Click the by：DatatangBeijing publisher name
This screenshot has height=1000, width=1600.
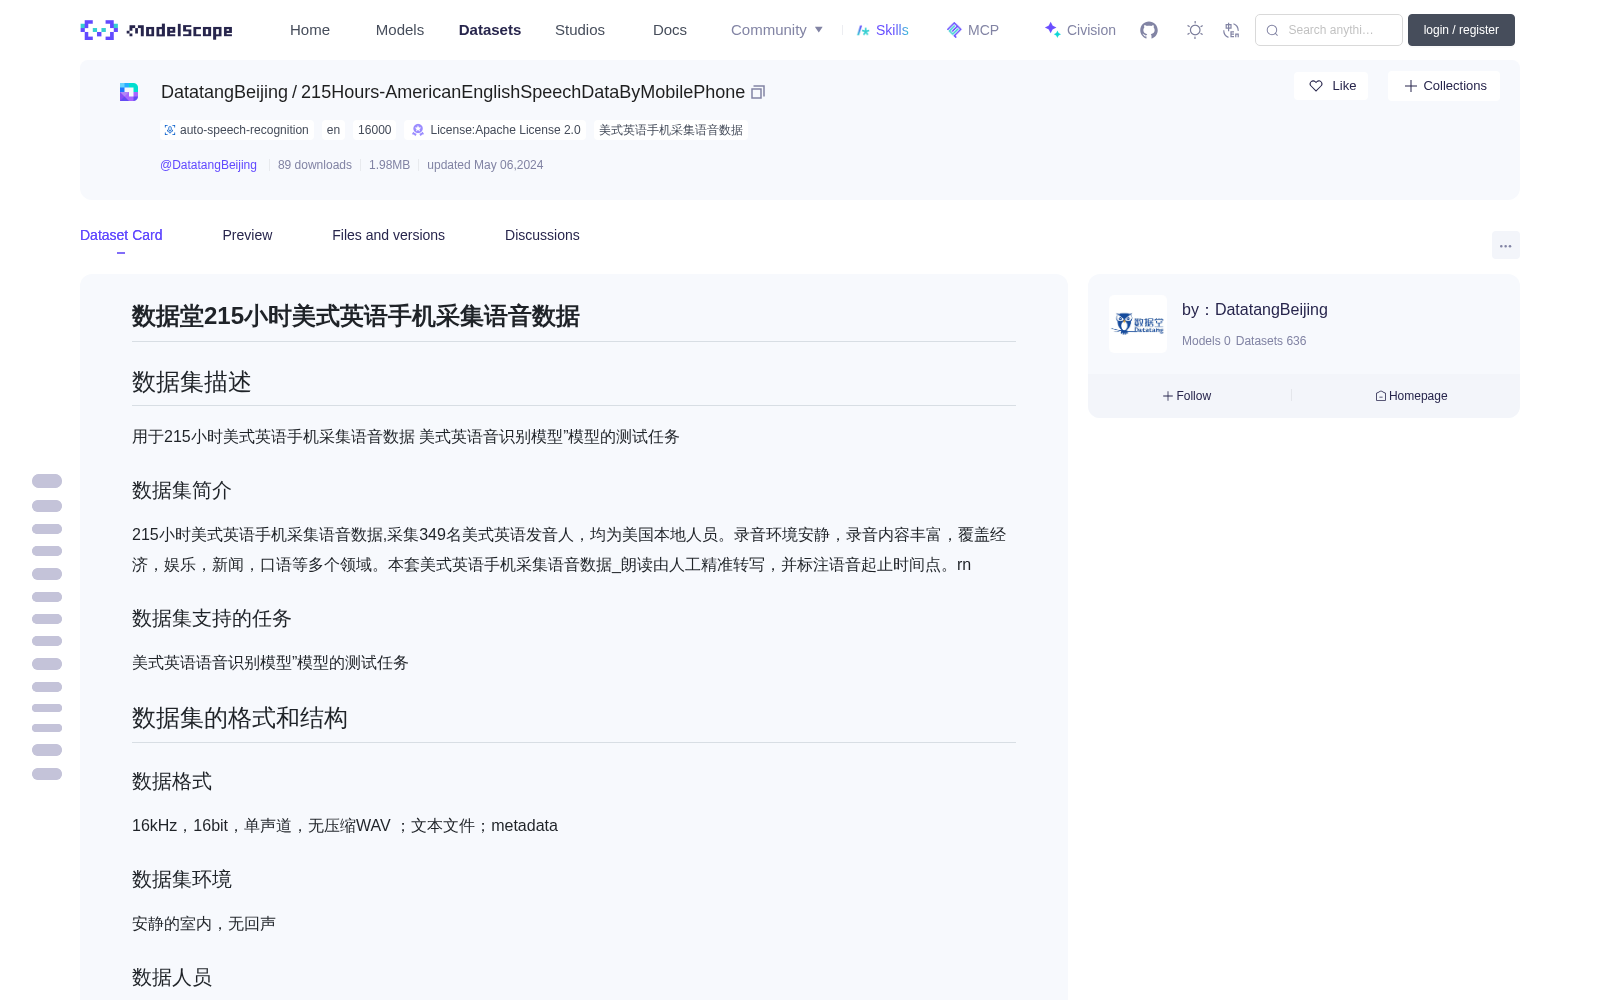click(x=1255, y=310)
